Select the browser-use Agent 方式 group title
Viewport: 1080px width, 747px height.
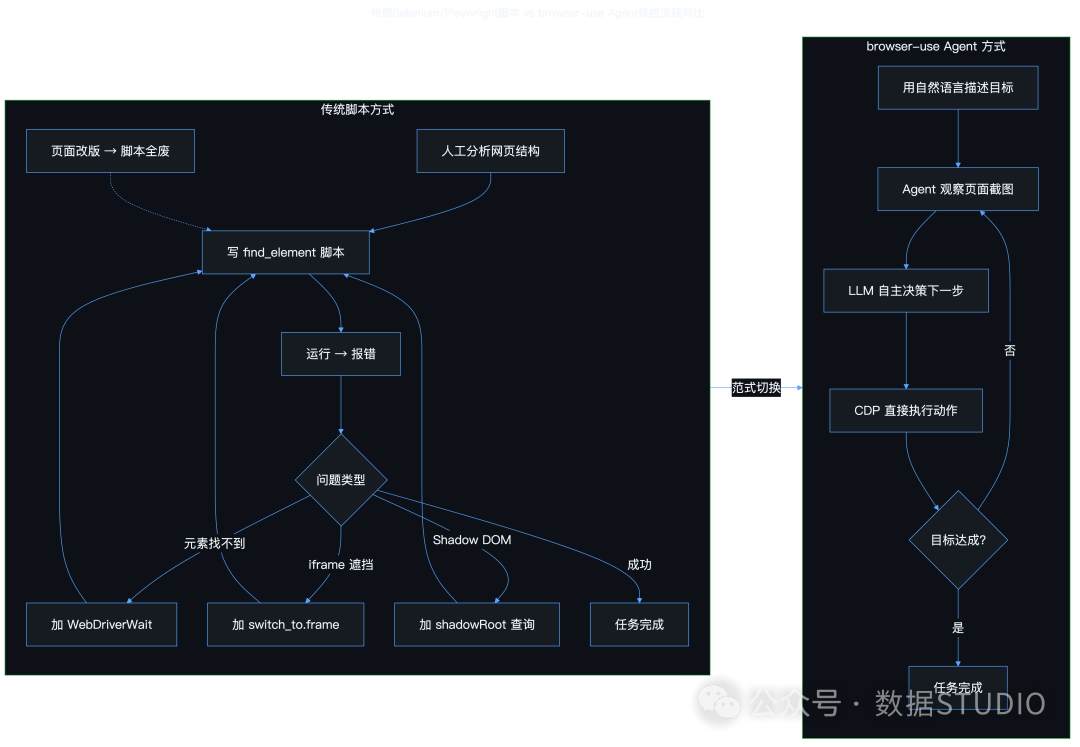[x=936, y=46]
